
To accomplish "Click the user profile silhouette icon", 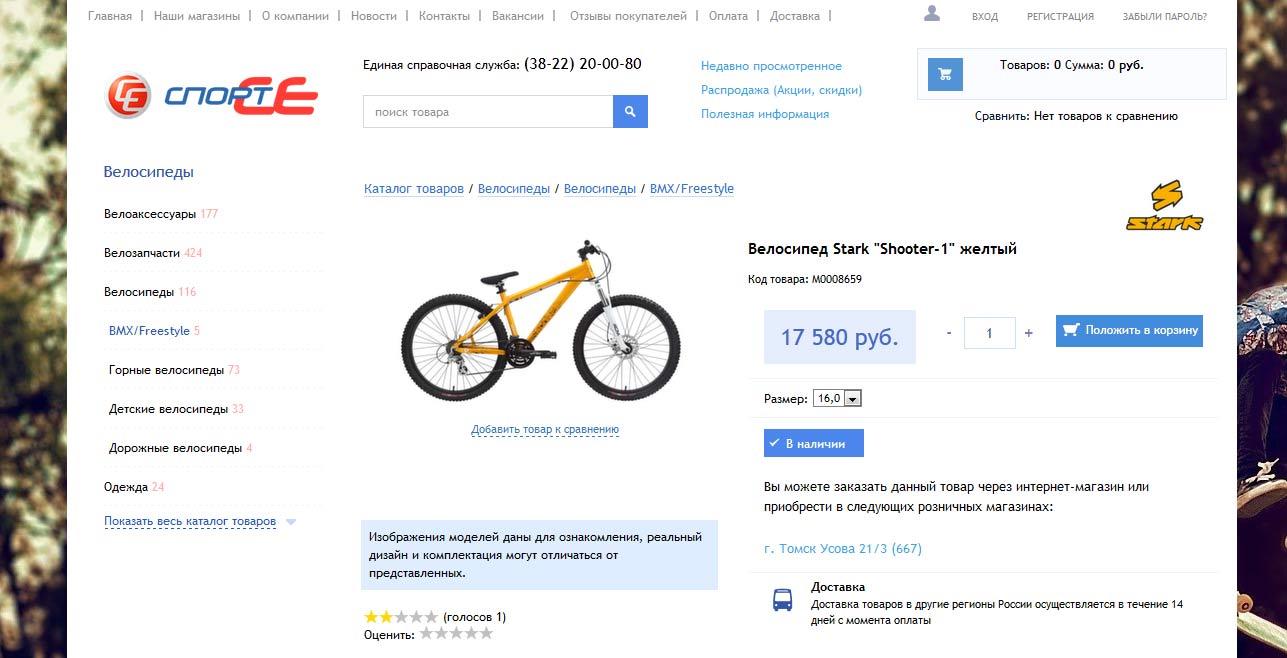I will (932, 14).
